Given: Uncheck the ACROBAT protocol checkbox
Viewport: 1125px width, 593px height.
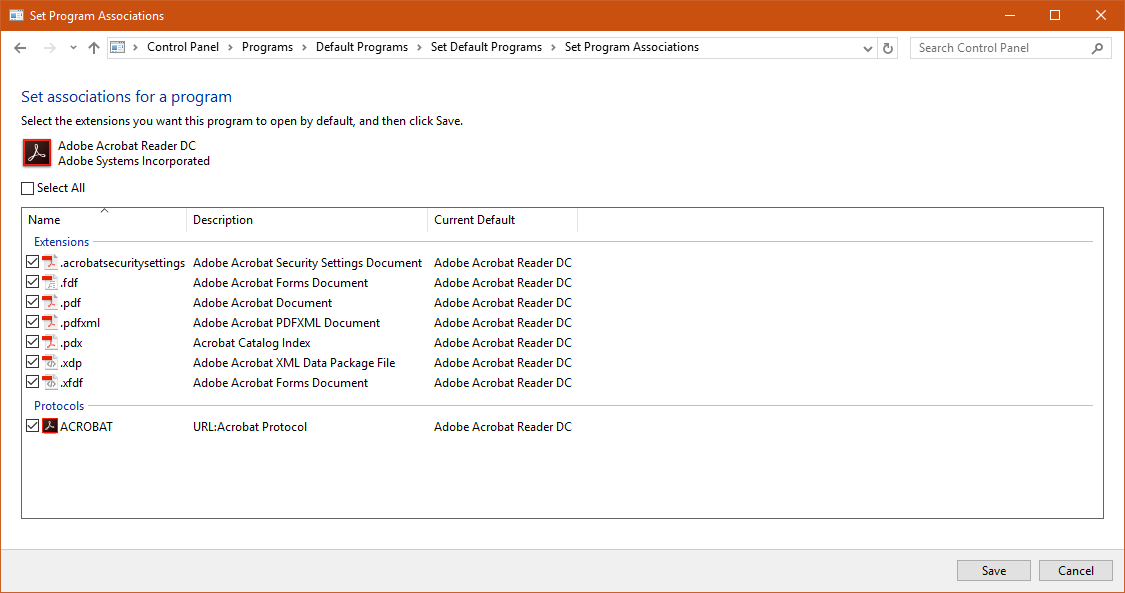Looking at the screenshot, I should click(x=32, y=427).
